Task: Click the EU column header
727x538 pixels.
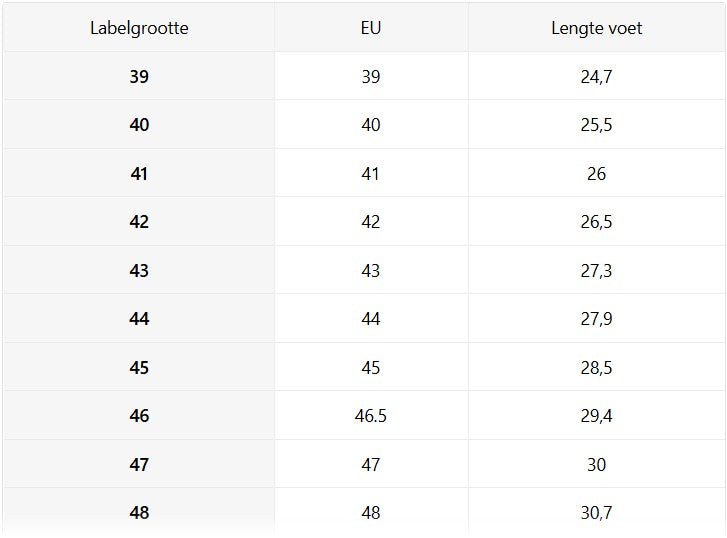Action: click(371, 28)
